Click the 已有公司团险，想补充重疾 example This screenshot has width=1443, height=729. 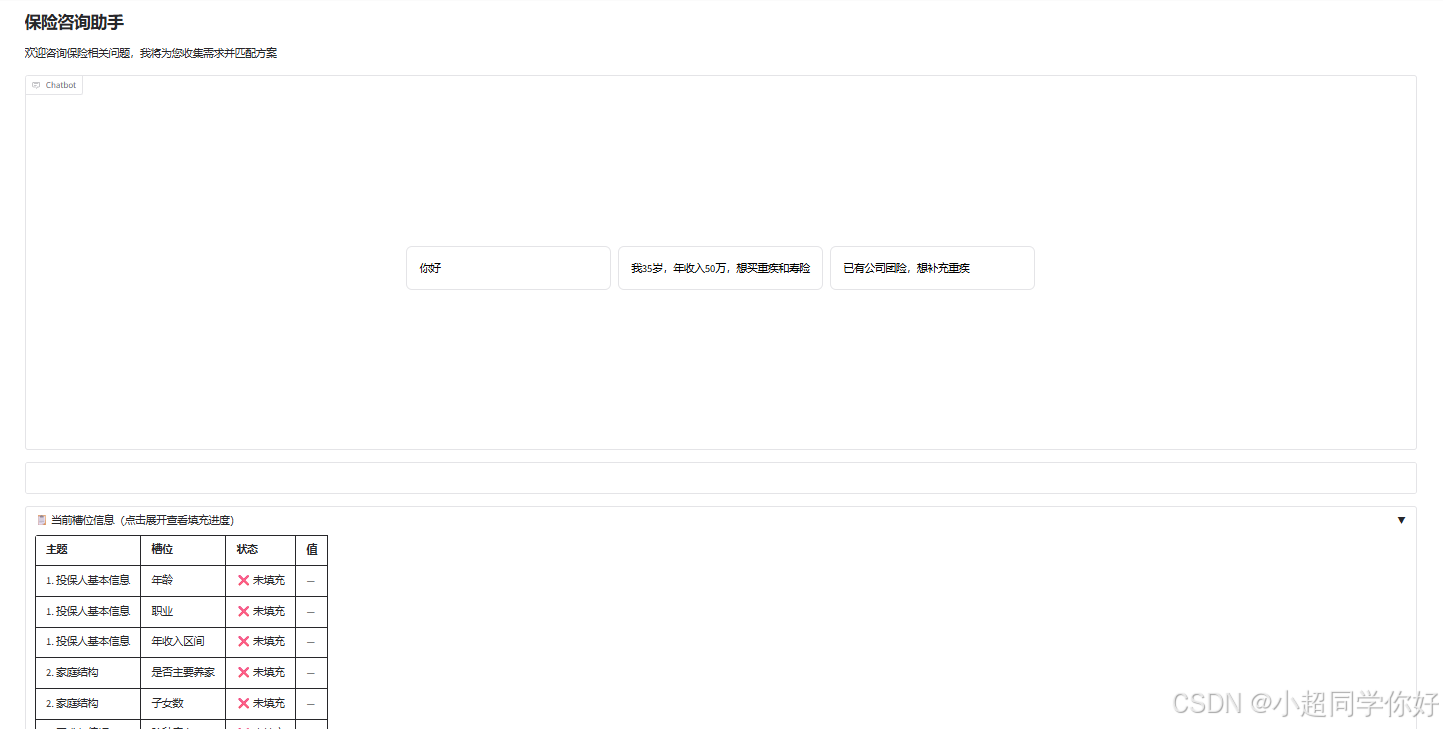click(932, 267)
